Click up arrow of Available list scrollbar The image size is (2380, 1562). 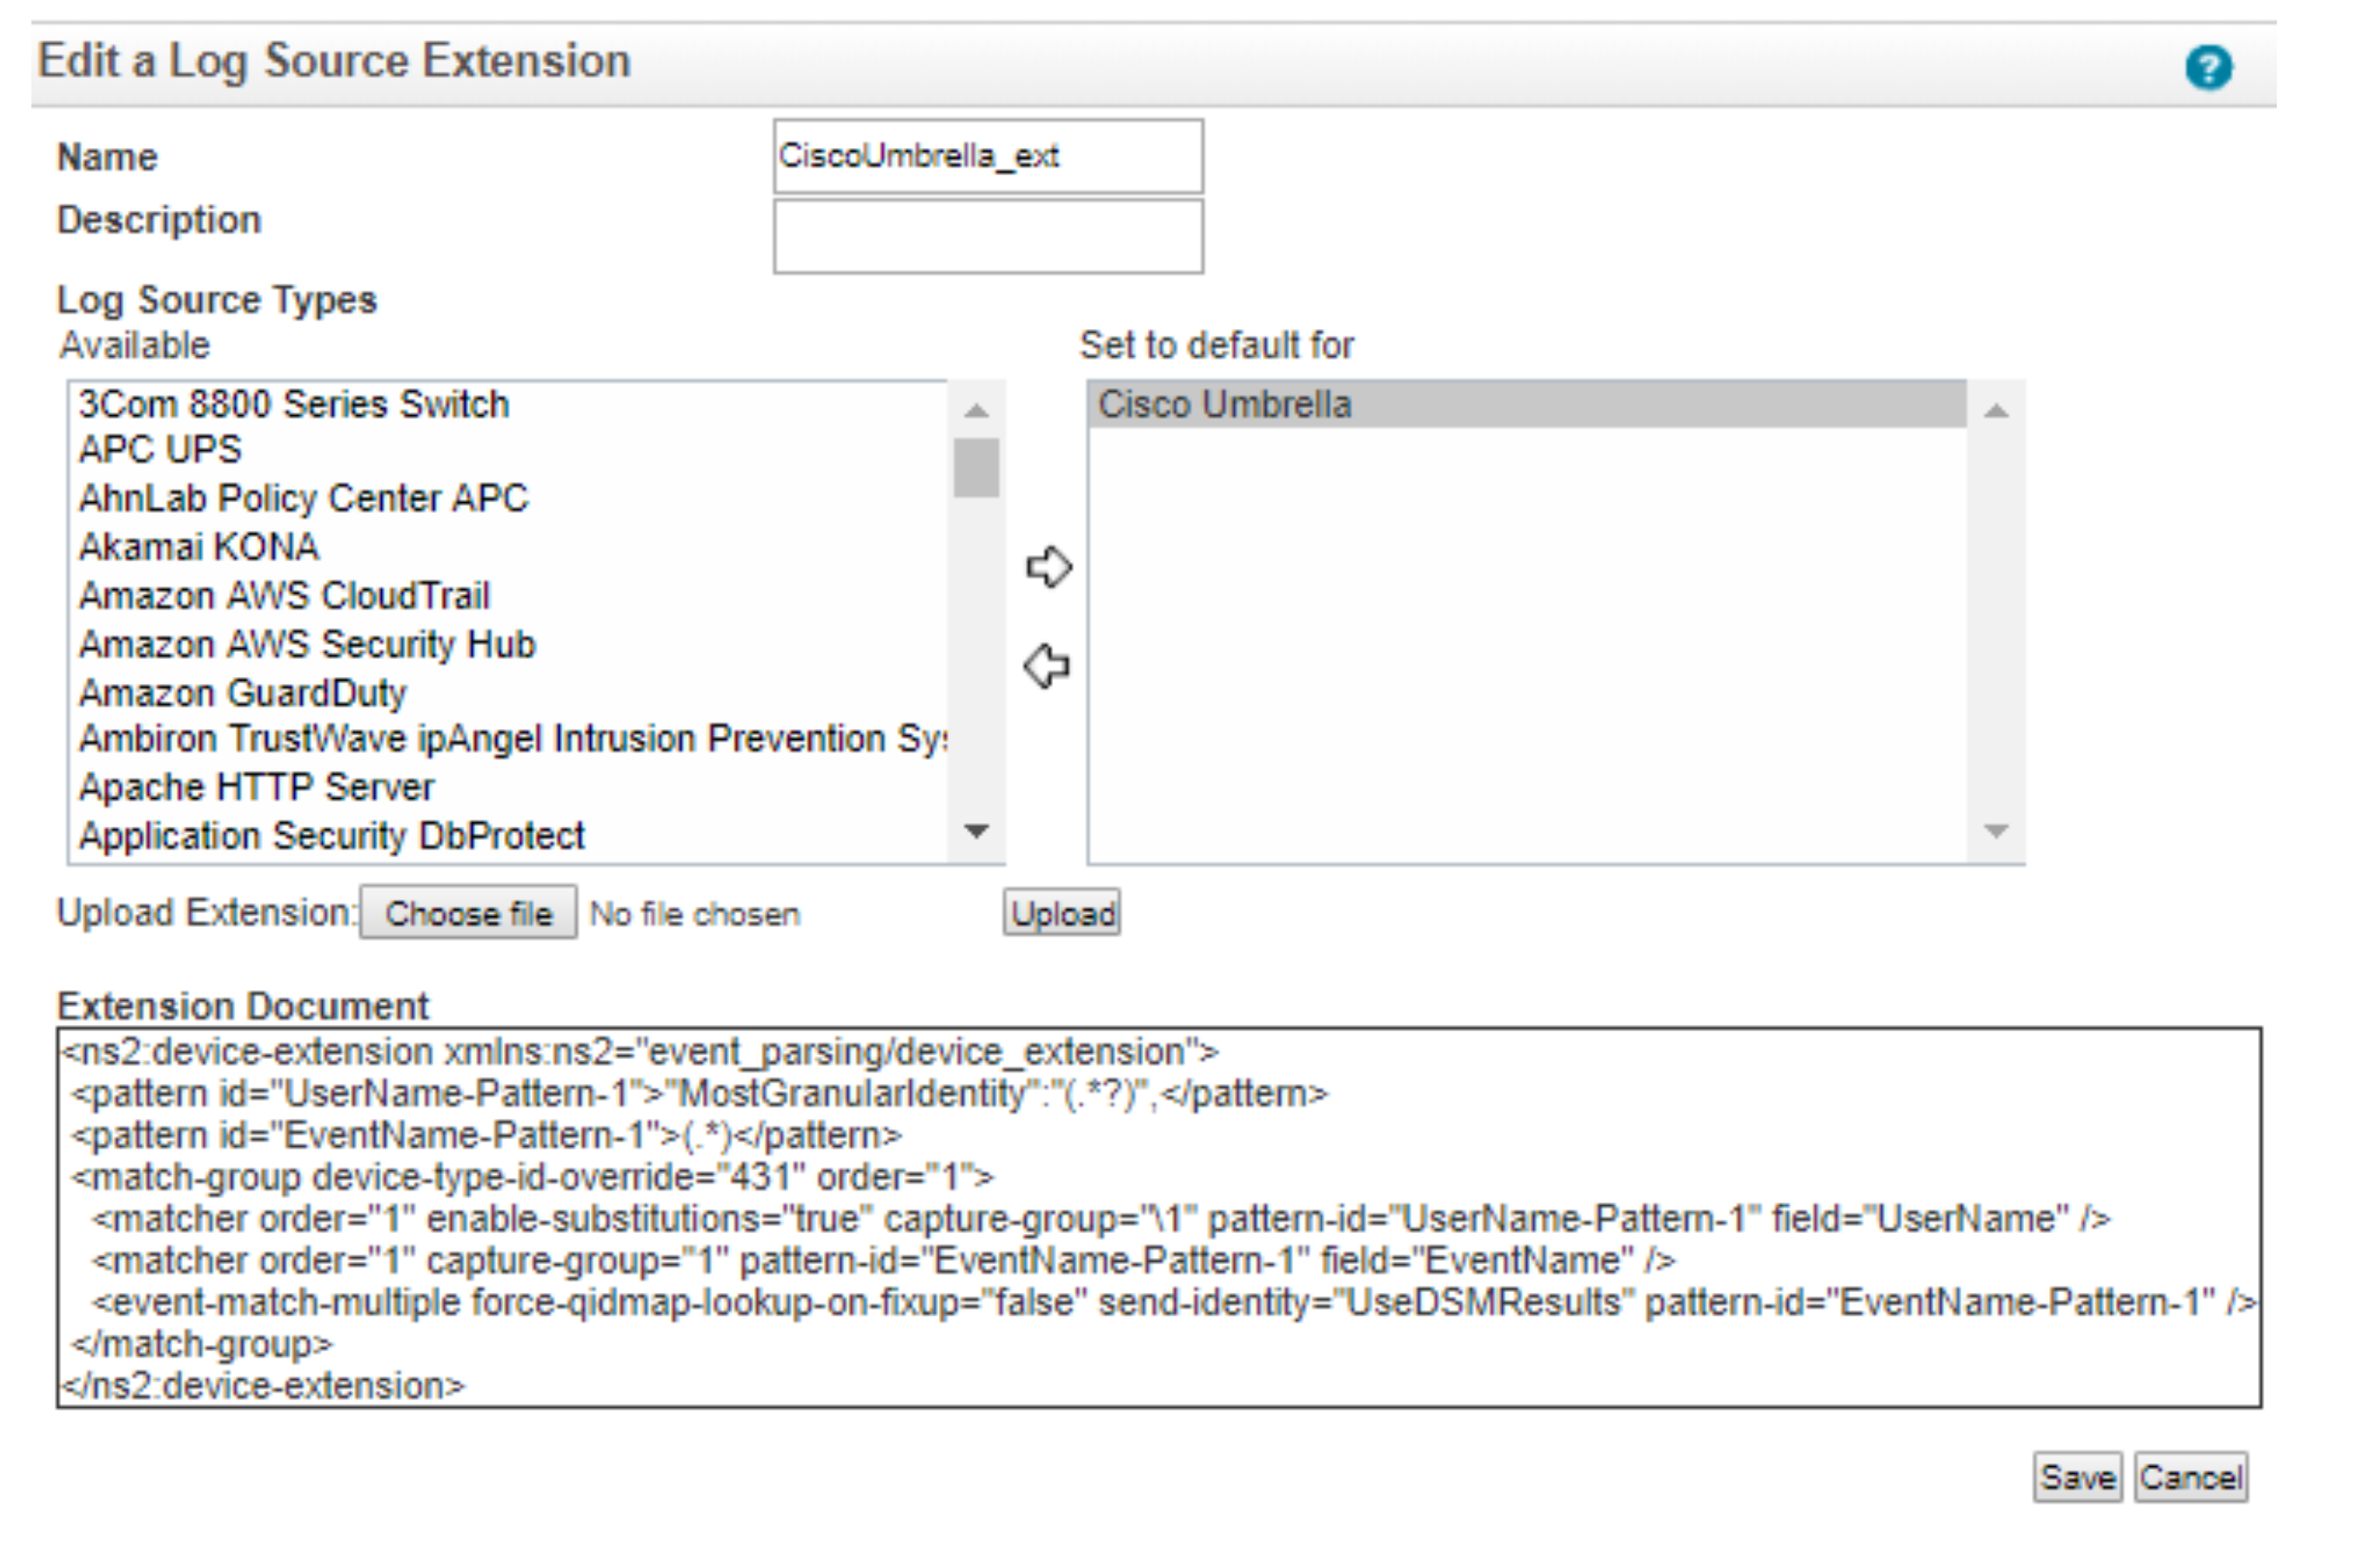[977, 410]
